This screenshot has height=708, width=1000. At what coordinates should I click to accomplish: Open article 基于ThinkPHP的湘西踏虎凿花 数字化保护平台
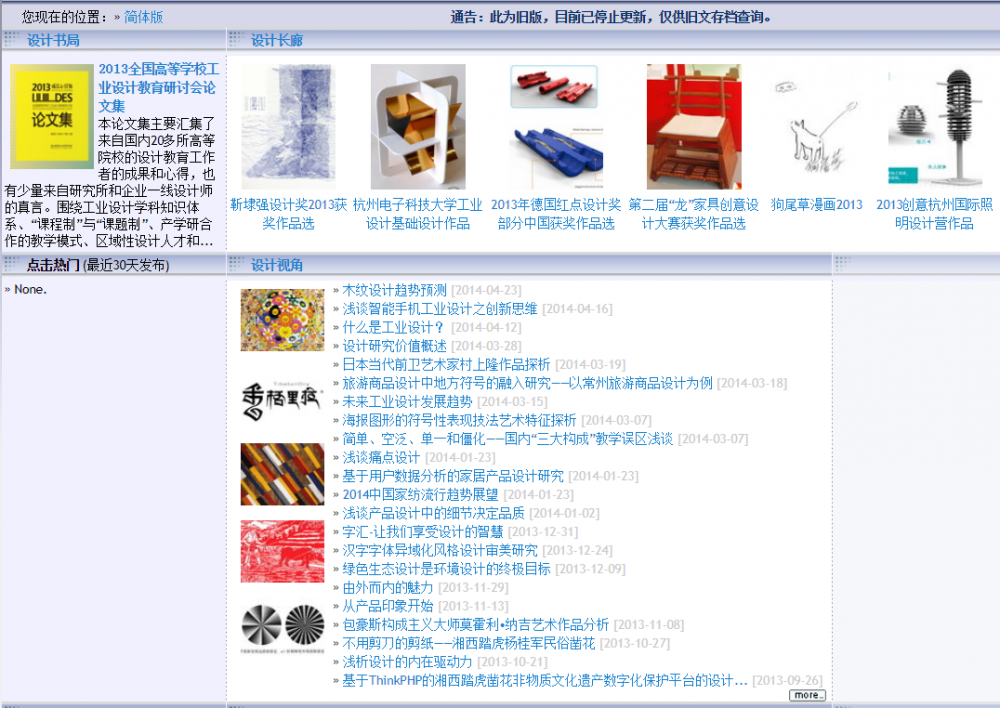point(545,680)
